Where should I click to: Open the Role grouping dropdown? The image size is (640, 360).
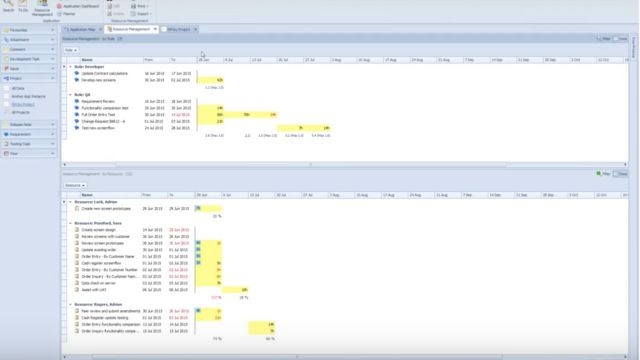coord(71,50)
